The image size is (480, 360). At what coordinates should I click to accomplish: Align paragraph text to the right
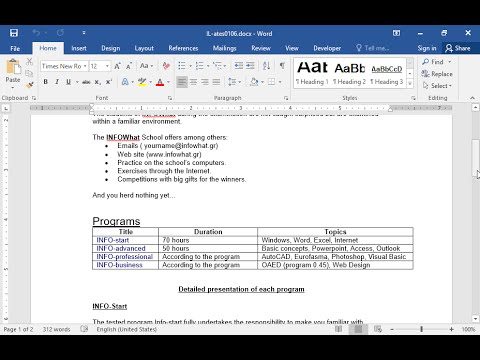pyautogui.click(x=205, y=82)
